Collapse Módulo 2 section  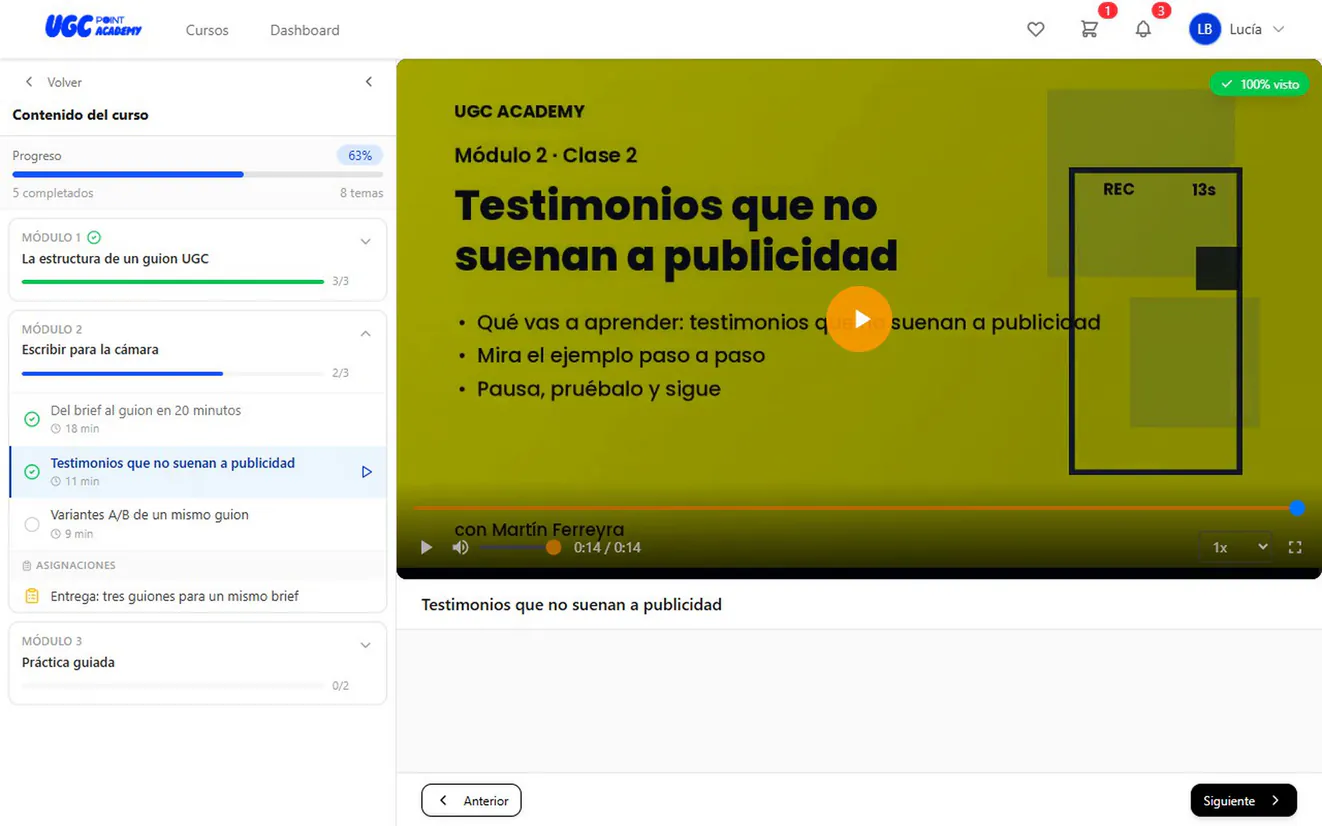[365, 333]
